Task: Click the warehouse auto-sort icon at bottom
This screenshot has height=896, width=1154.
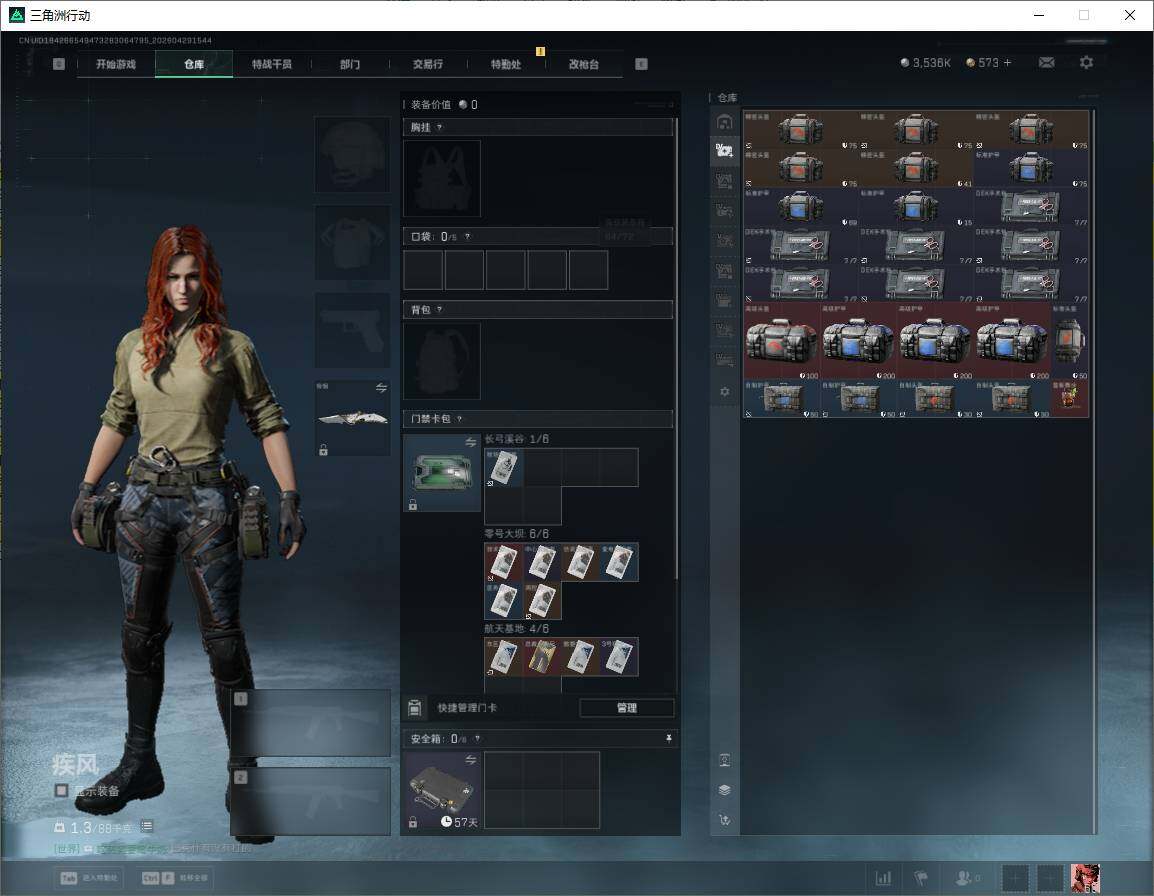Action: pyautogui.click(x=724, y=819)
